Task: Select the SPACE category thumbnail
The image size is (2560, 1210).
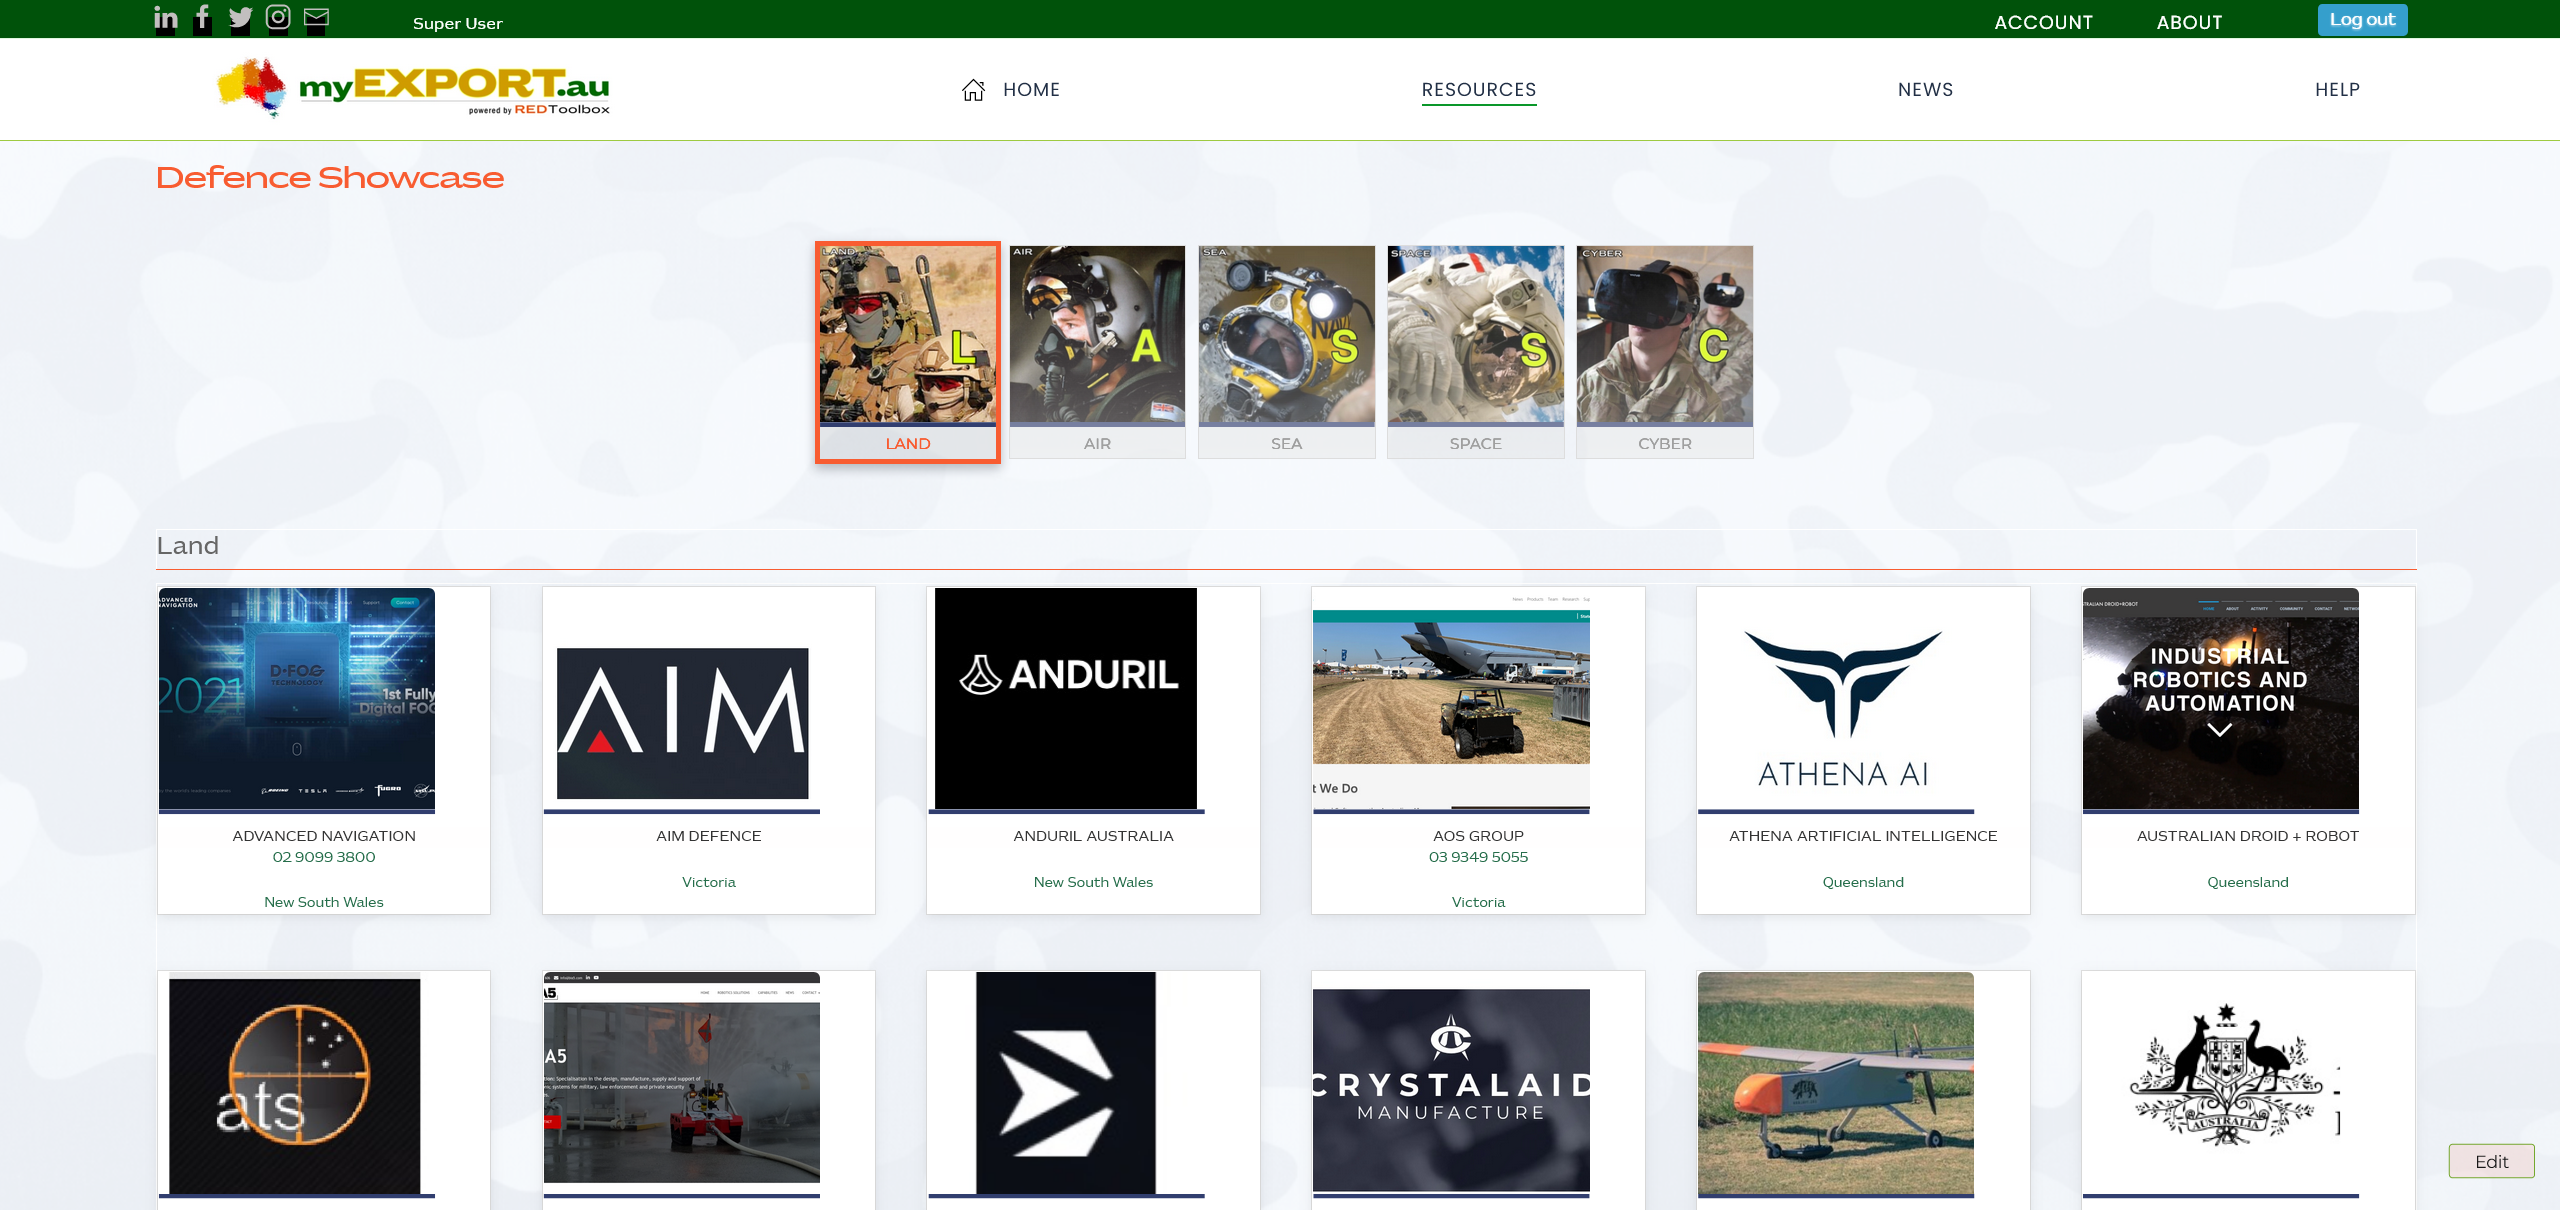Action: pos(1475,335)
